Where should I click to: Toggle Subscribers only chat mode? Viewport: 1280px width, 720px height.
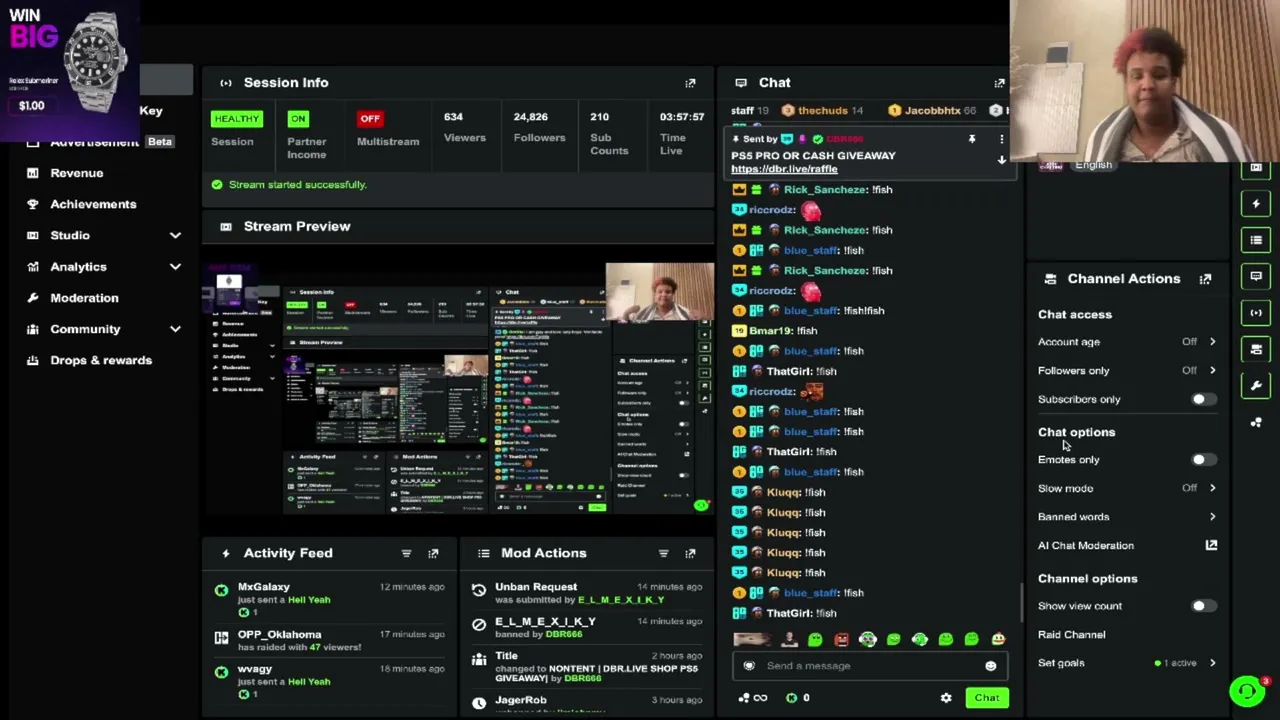click(1203, 399)
